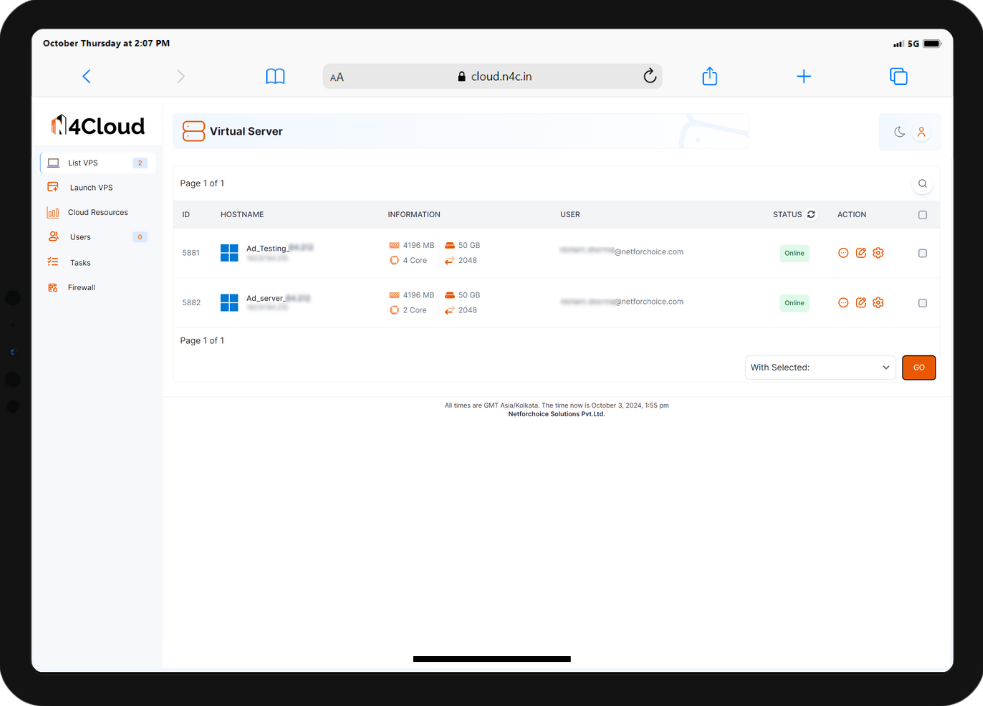983x706 pixels.
Task: Click the first action icon for server 5881
Action: point(843,253)
